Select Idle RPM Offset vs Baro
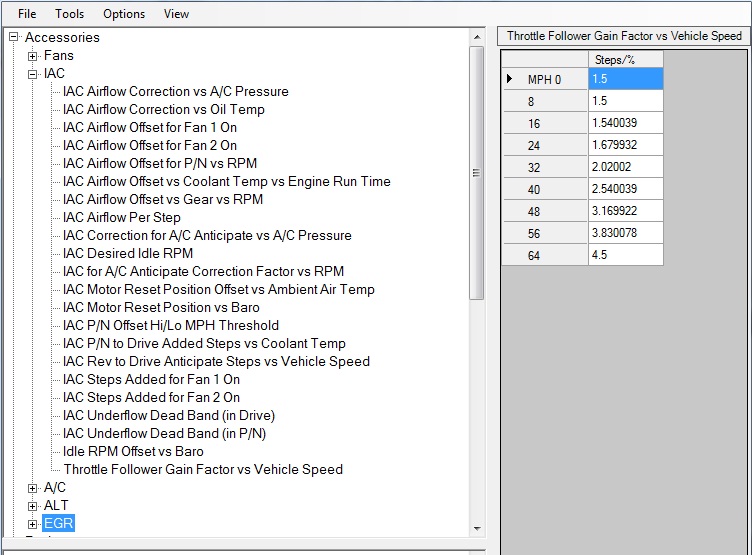Image resolution: width=752 pixels, height=555 pixels. point(133,452)
